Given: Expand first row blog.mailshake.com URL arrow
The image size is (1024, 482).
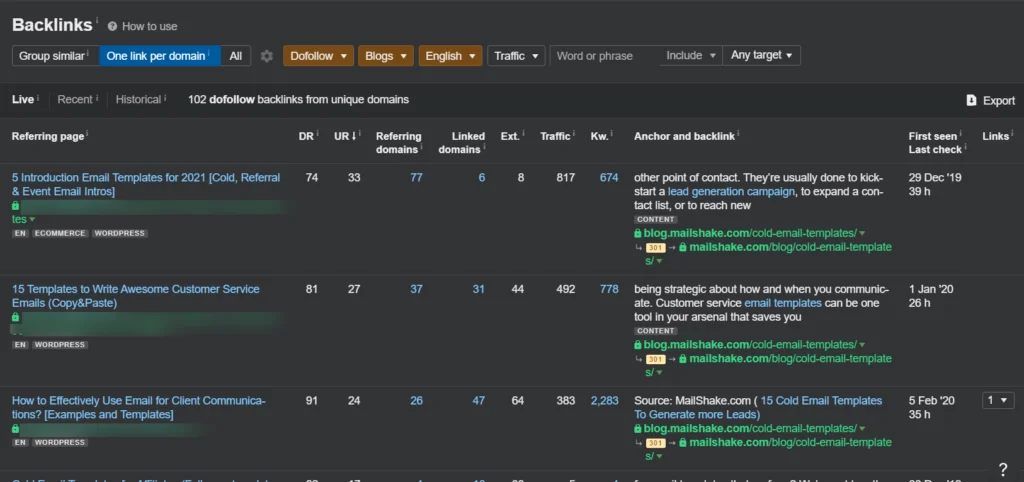Looking at the screenshot, I should (x=862, y=234).
